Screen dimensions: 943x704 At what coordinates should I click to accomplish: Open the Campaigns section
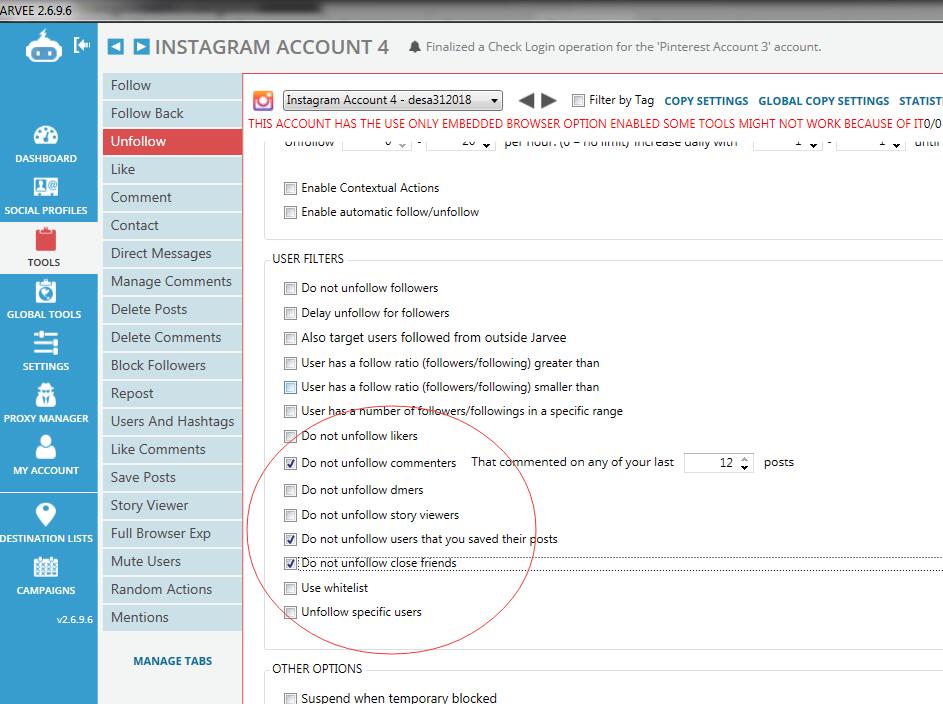click(46, 575)
